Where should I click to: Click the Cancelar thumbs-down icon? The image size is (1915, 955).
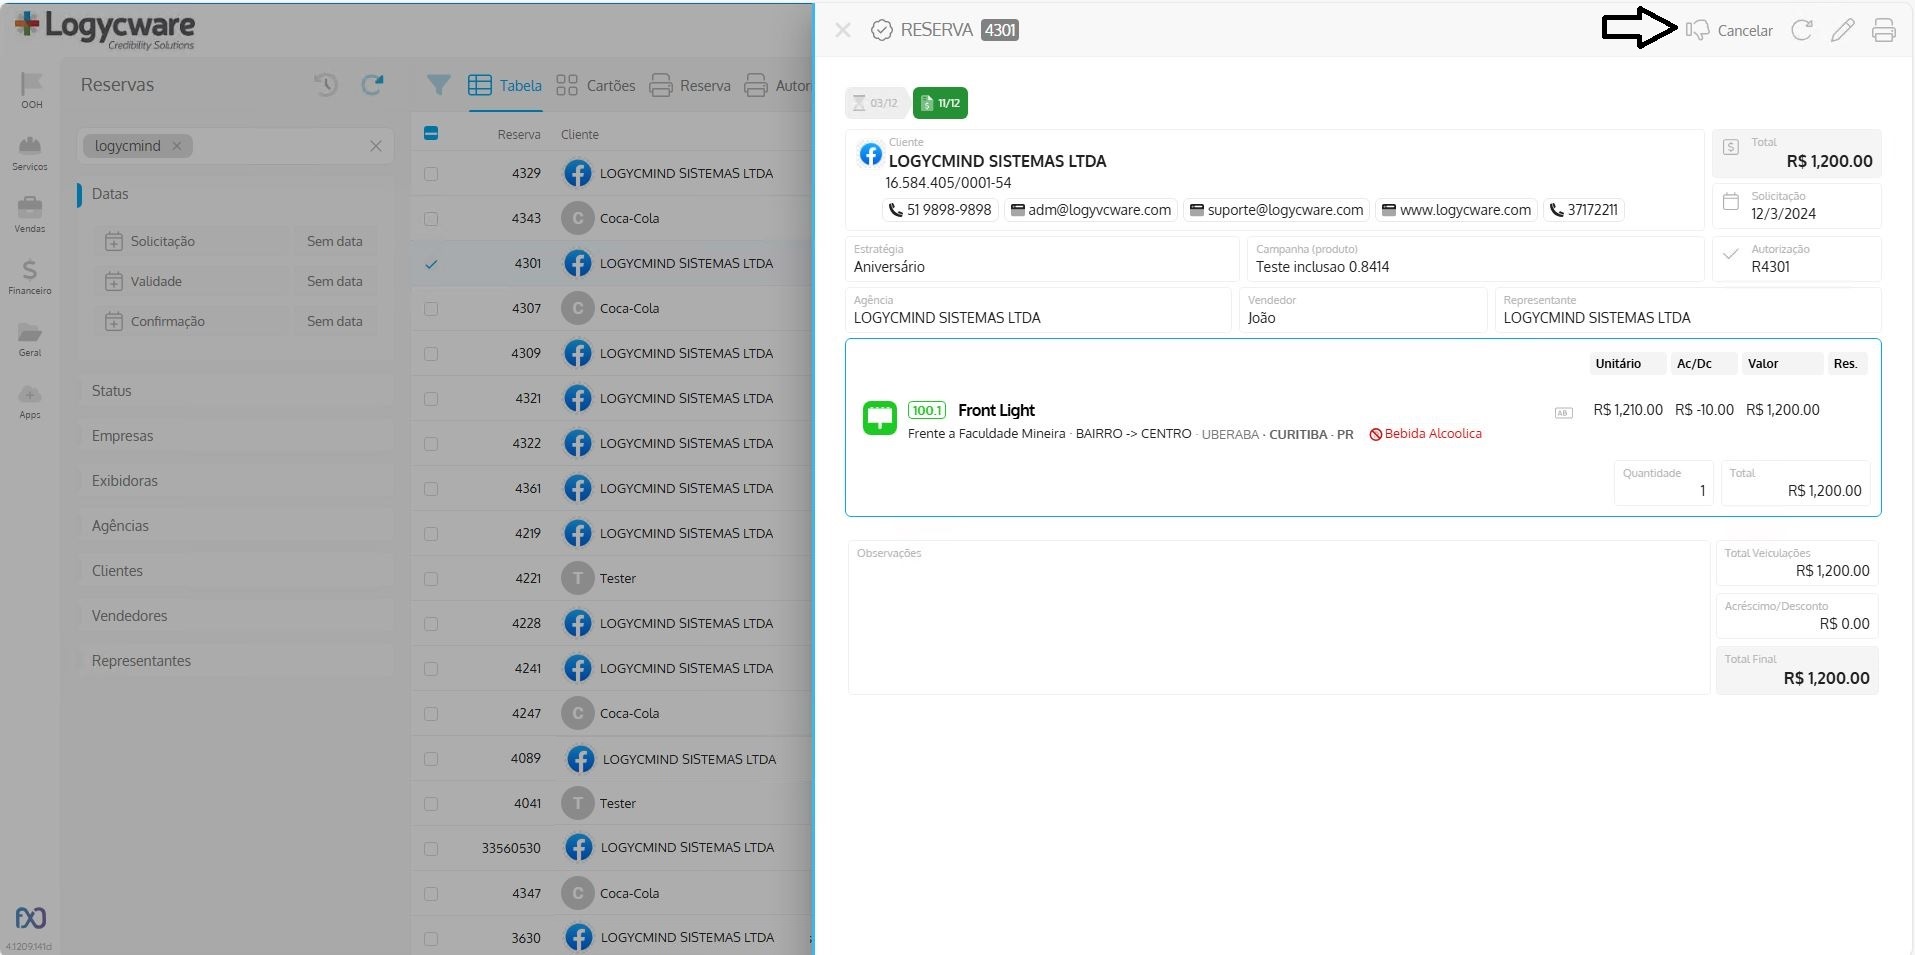pos(1697,30)
